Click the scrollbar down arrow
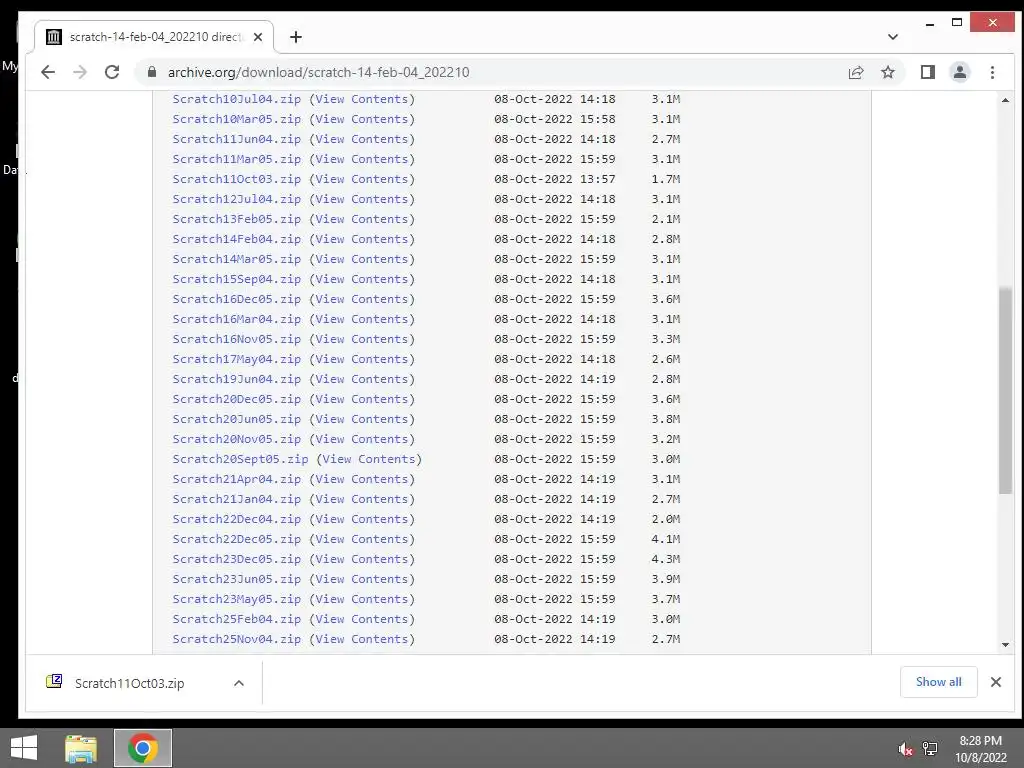The image size is (1024, 768). tap(1005, 645)
